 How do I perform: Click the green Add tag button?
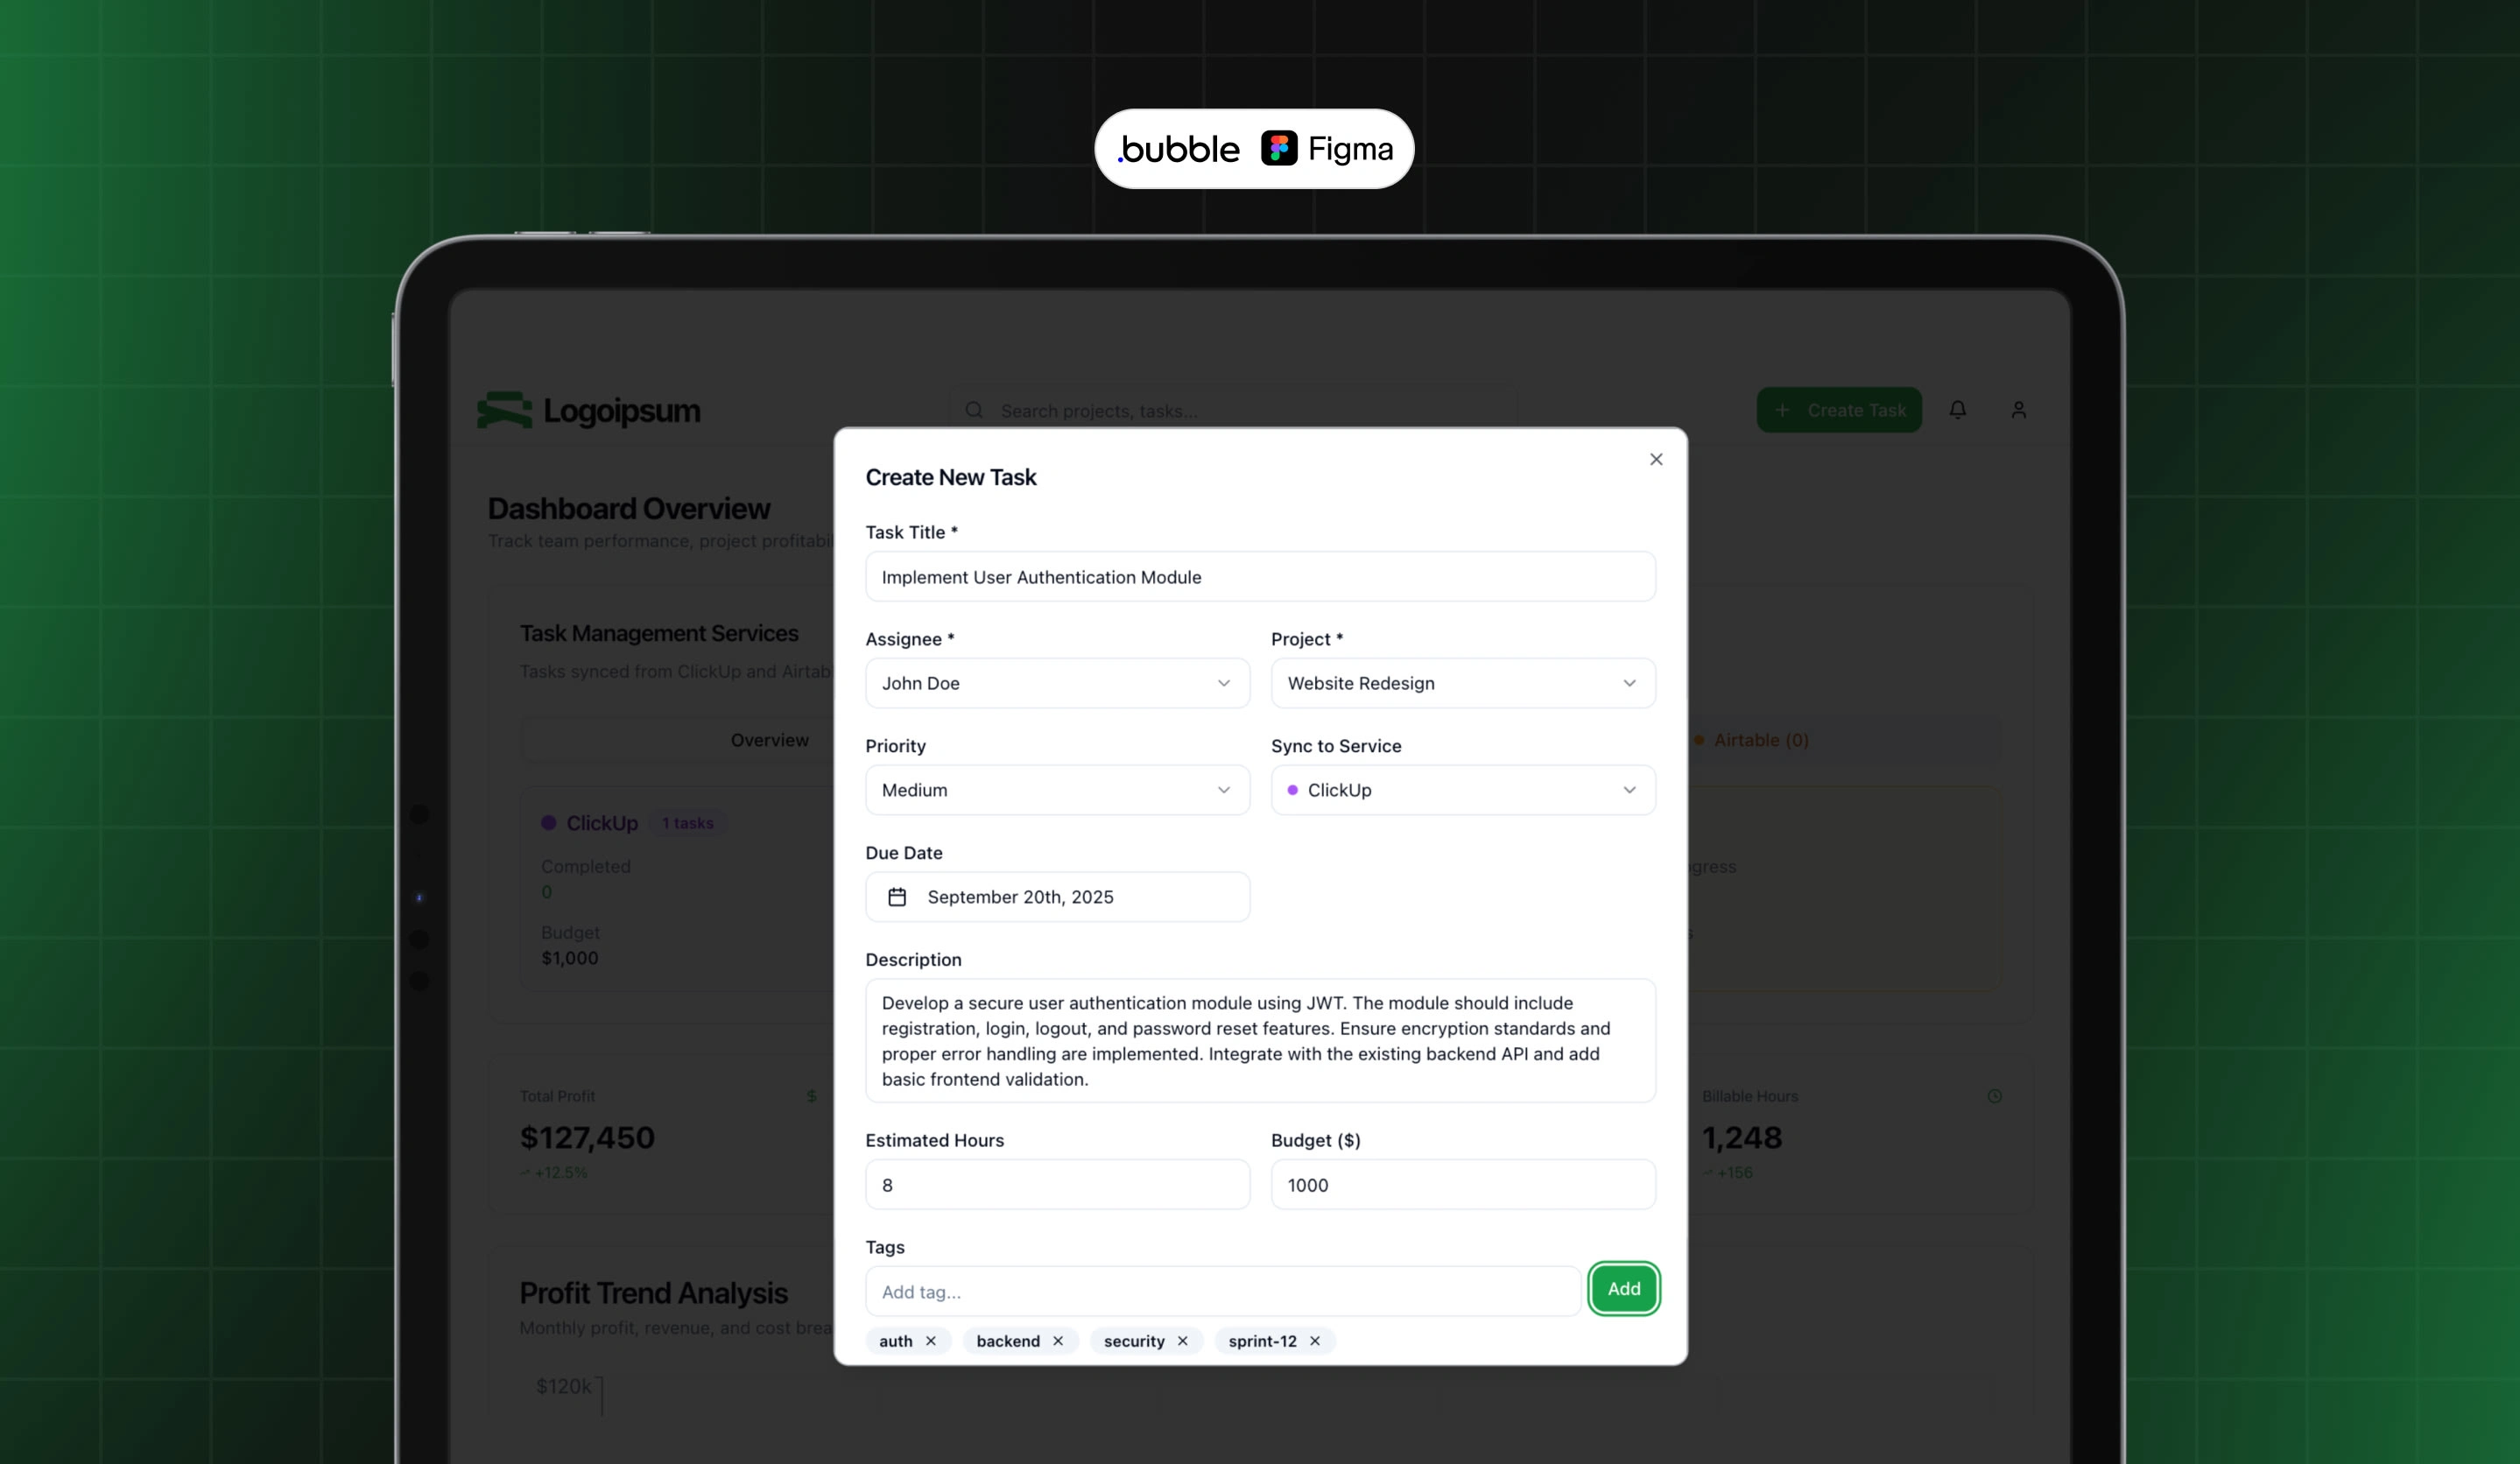click(1624, 1289)
